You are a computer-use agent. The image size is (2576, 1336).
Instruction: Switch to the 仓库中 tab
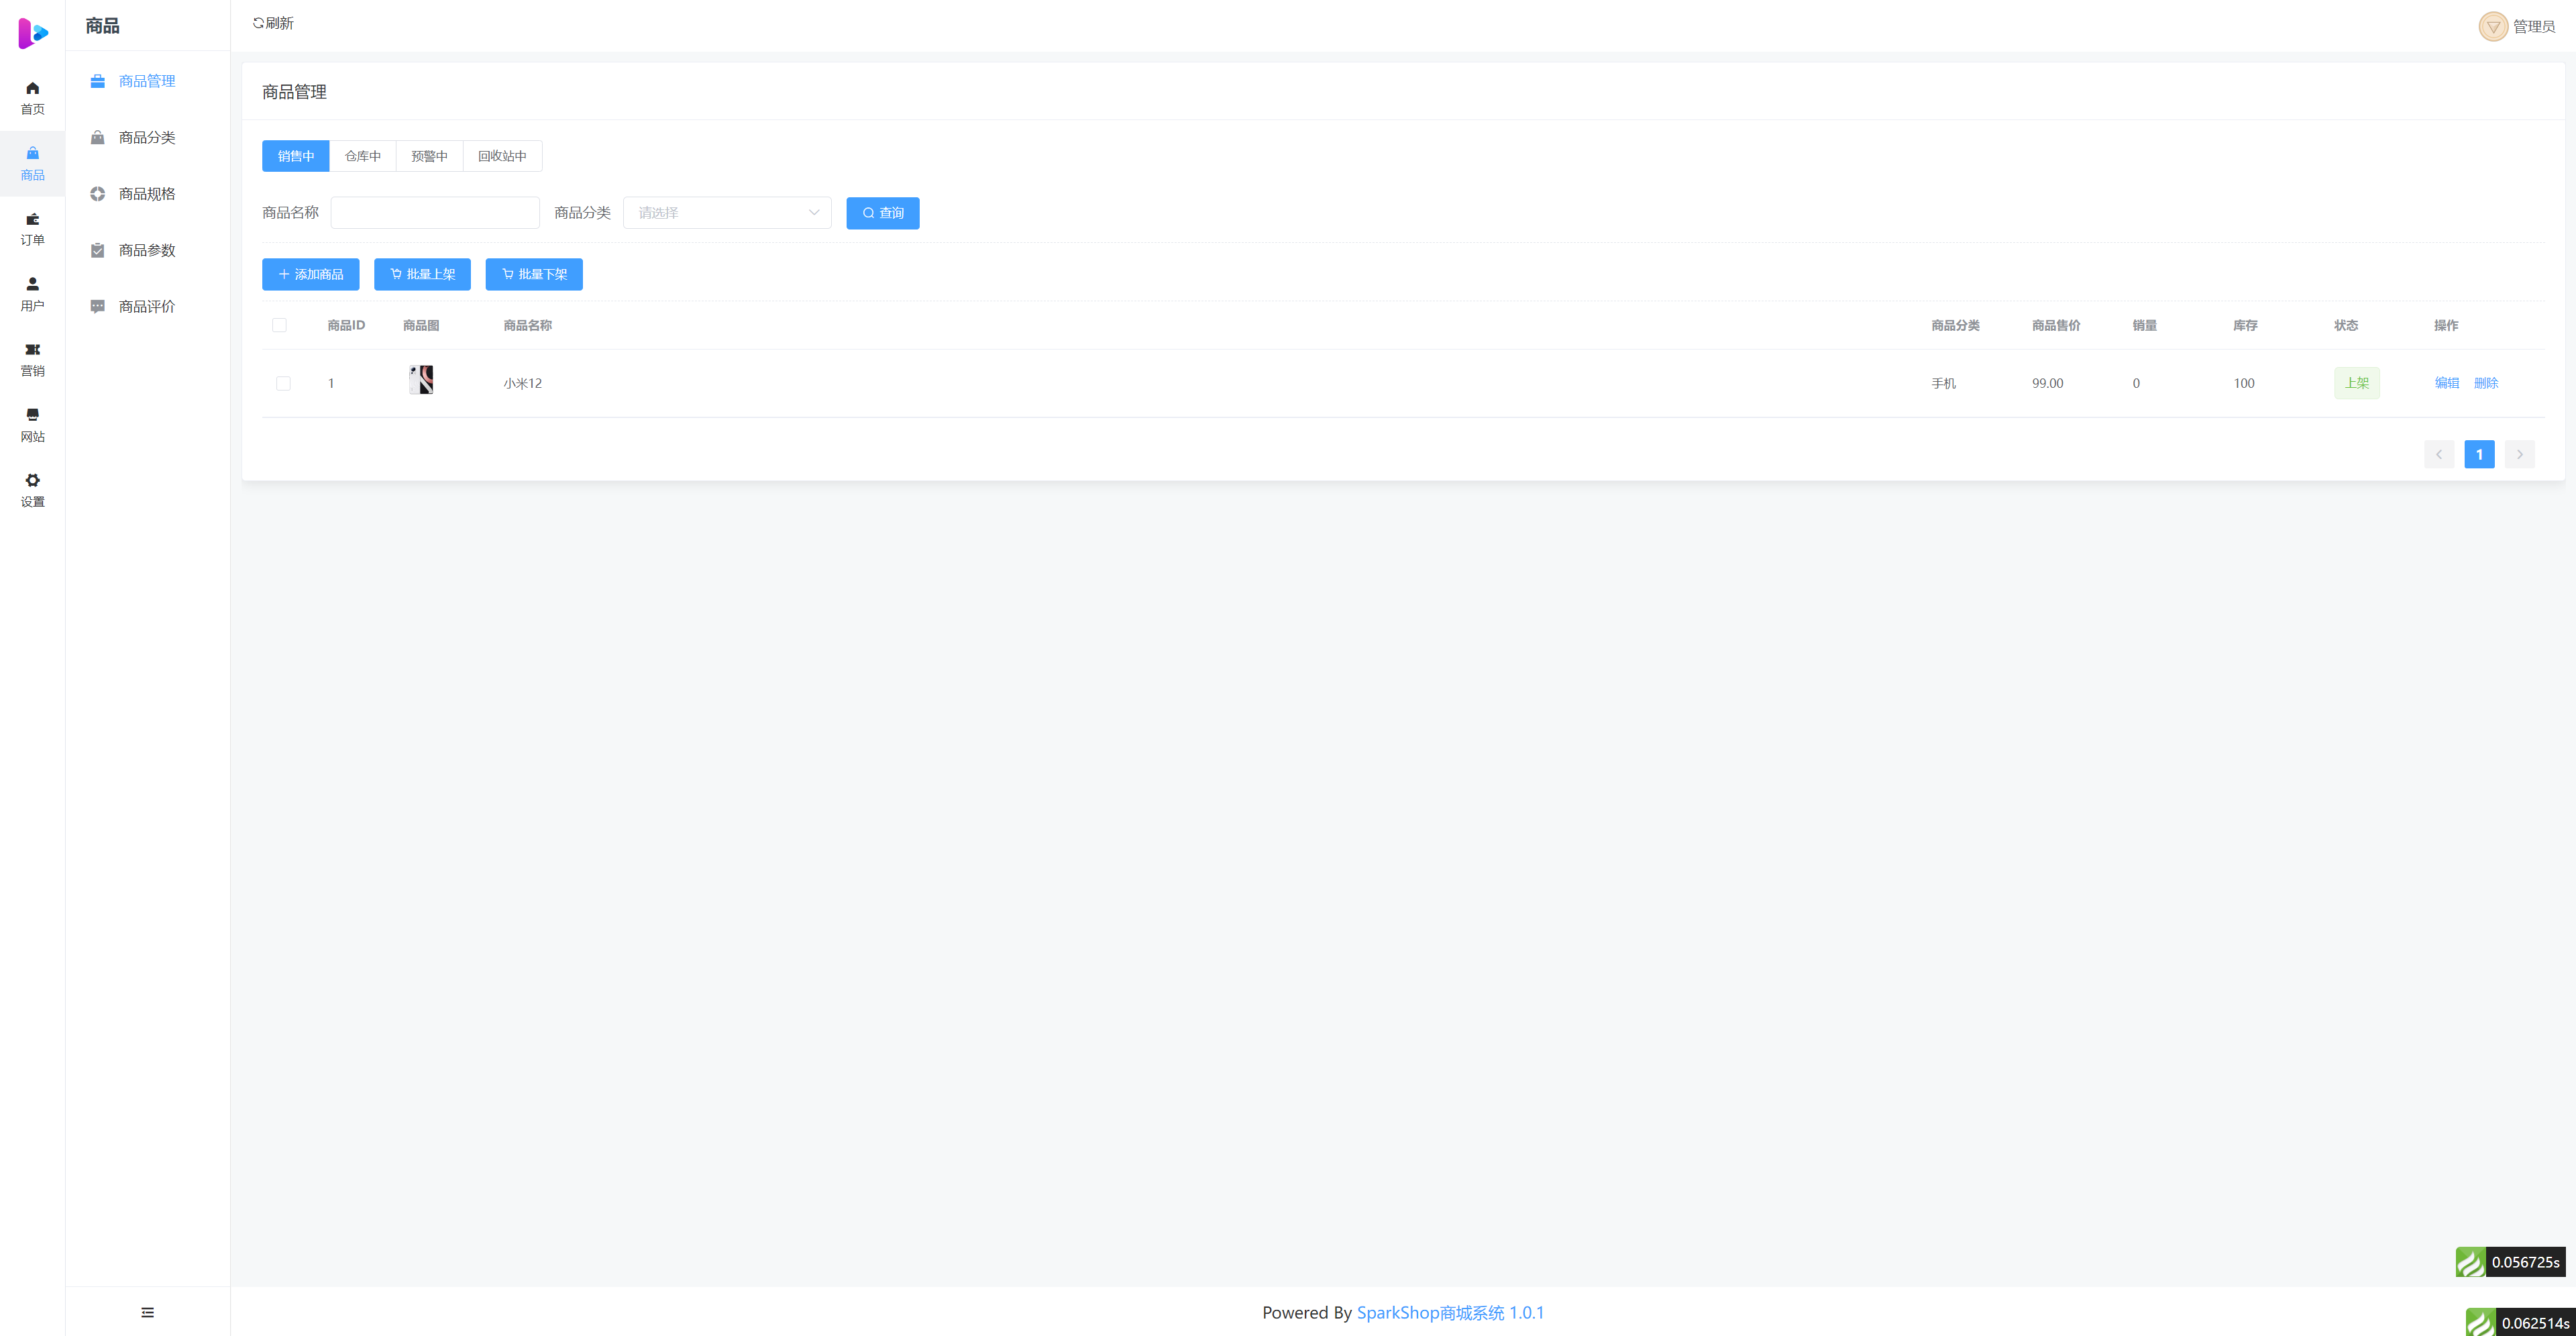[x=362, y=156]
